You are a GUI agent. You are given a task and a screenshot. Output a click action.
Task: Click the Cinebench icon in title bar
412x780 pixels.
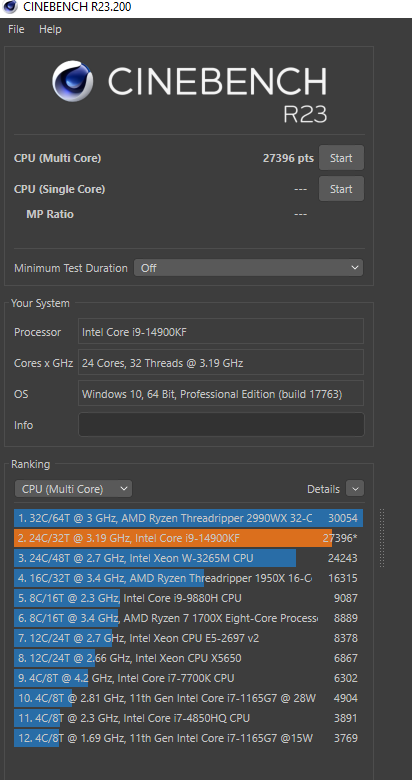9,7
